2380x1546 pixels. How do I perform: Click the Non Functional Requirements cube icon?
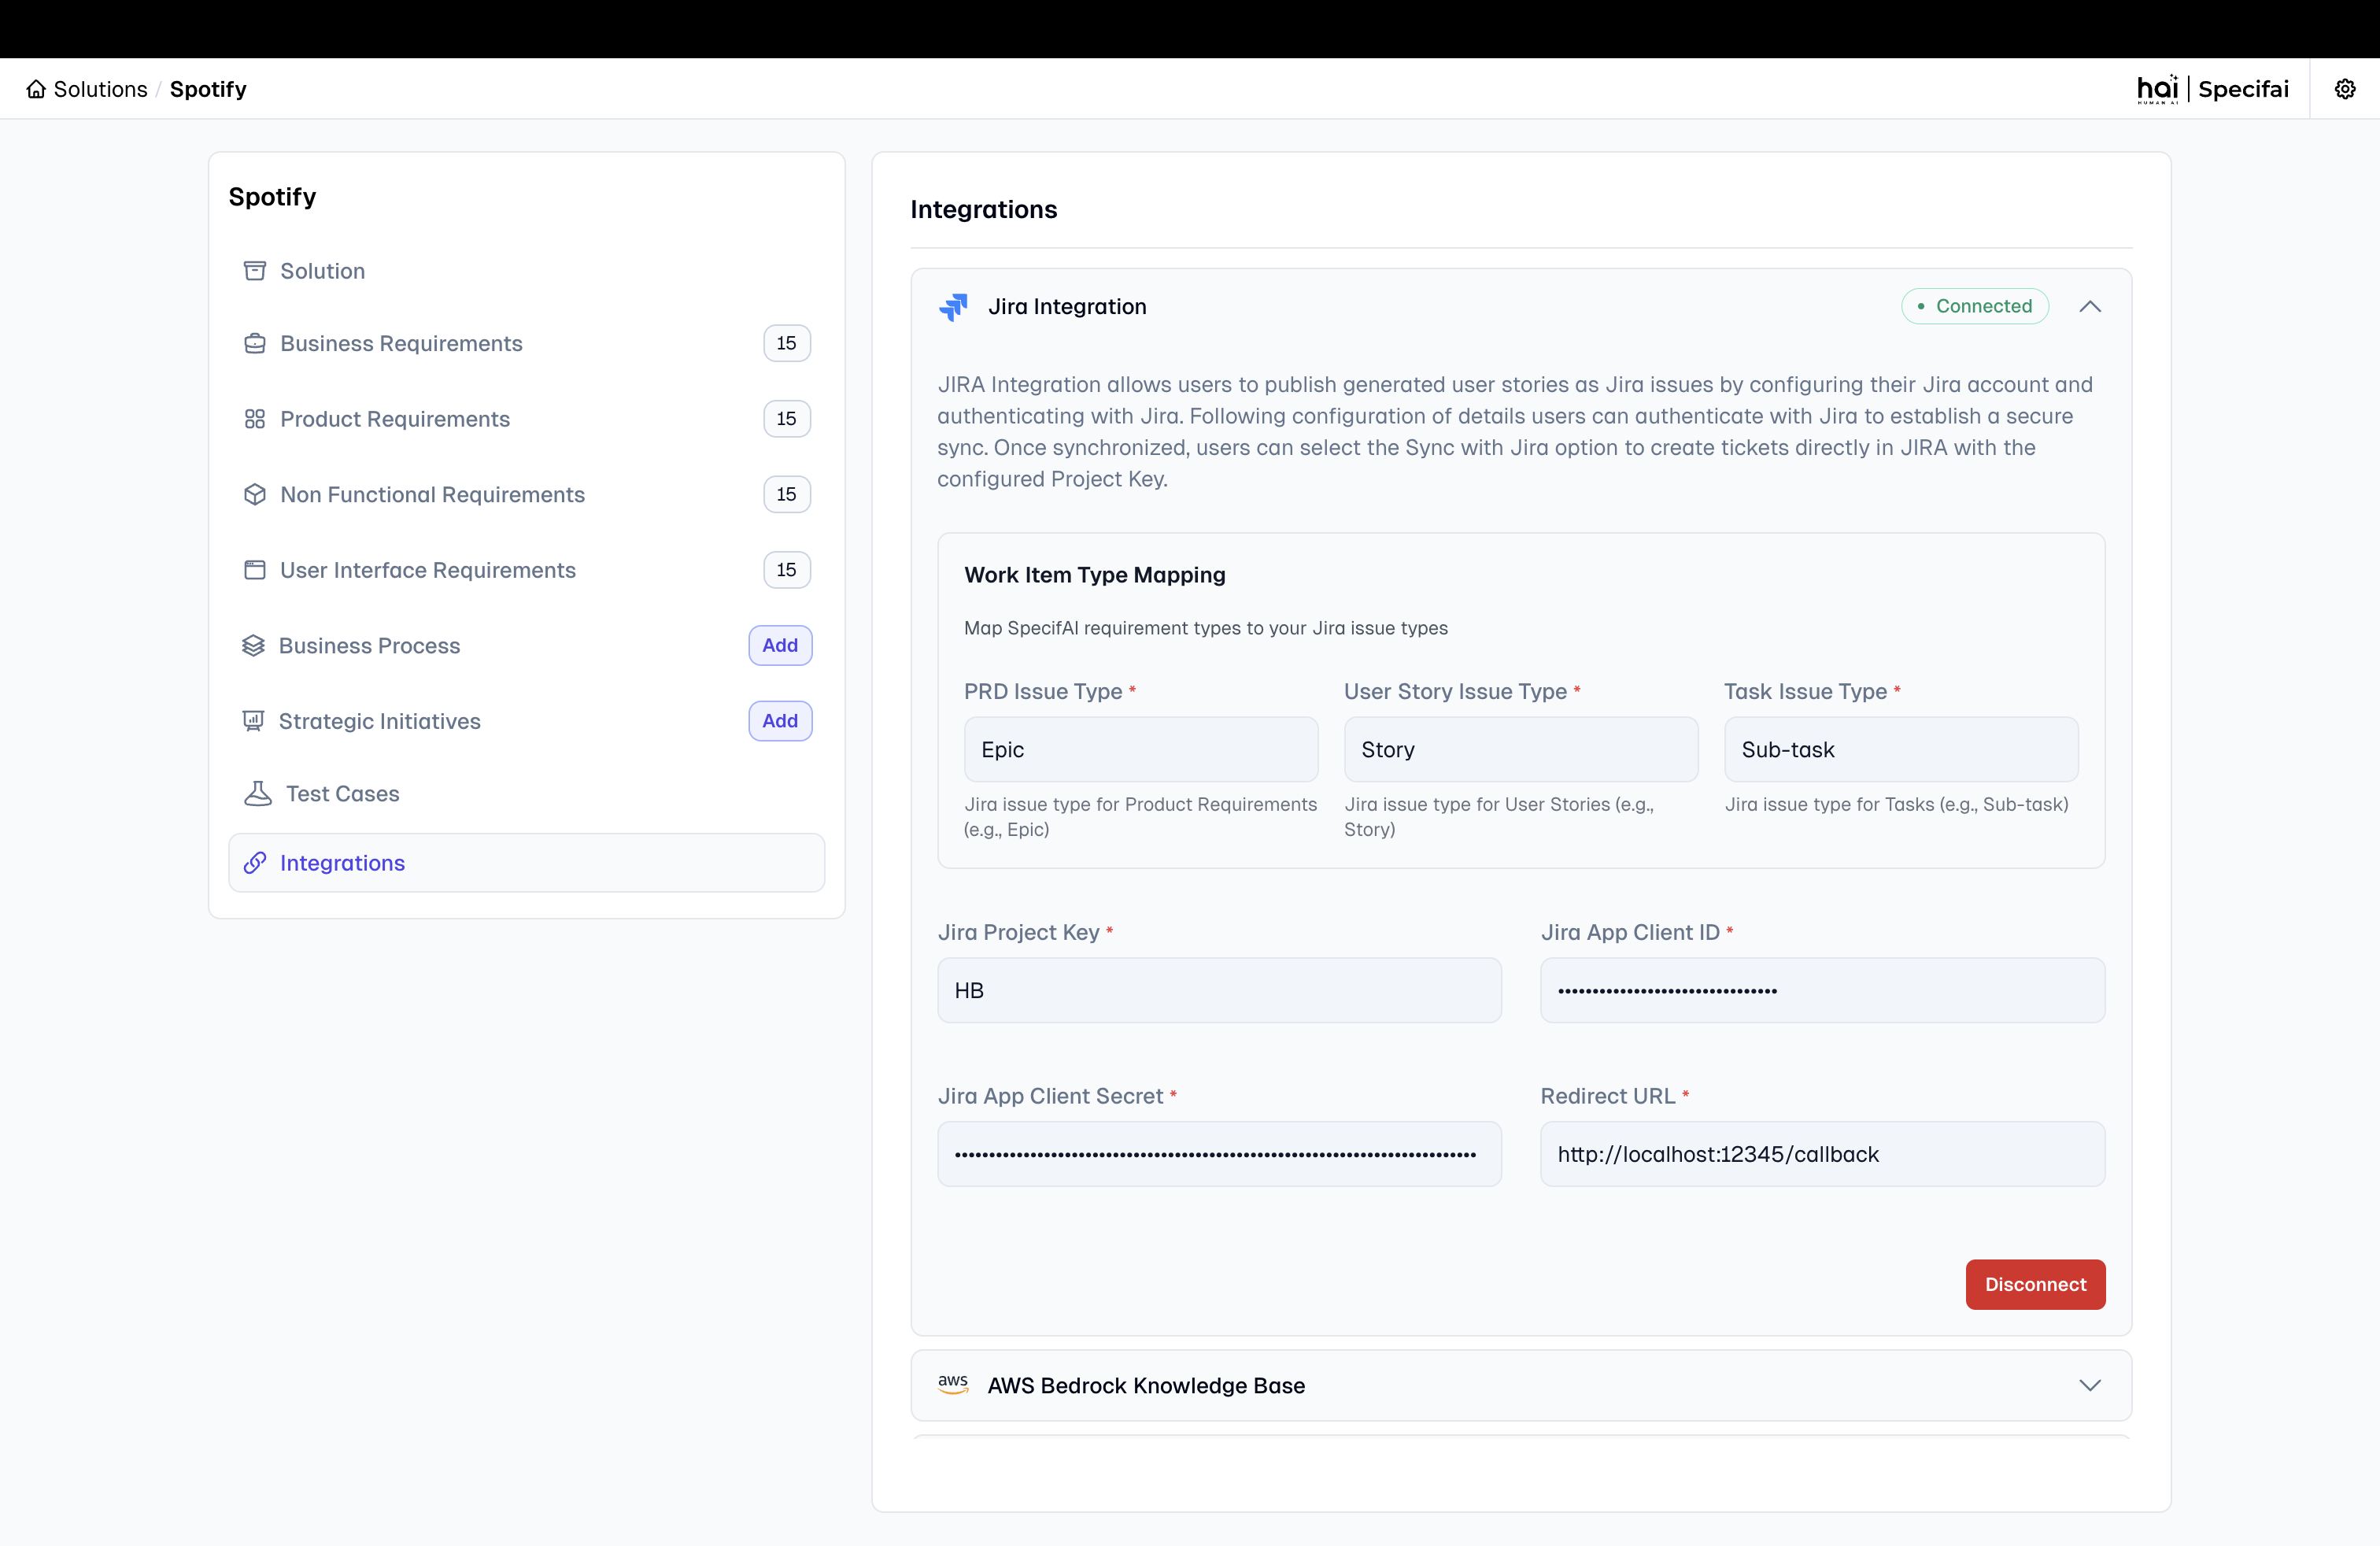255,494
